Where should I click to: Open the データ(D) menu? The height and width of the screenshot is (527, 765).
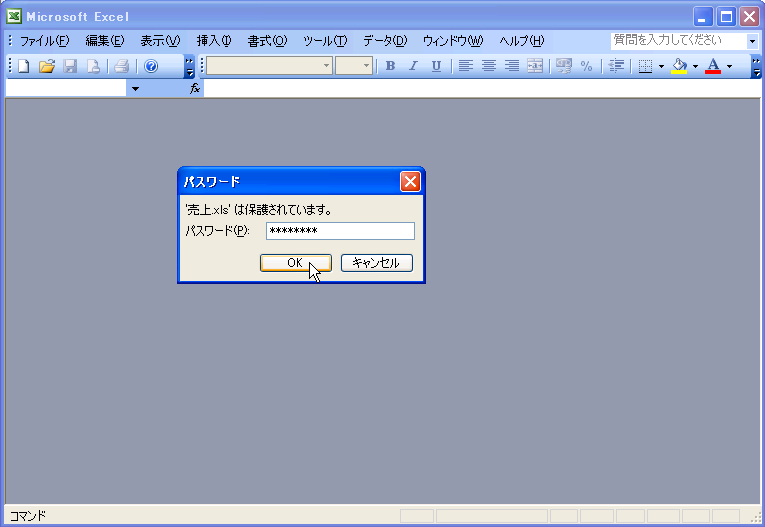[385, 41]
